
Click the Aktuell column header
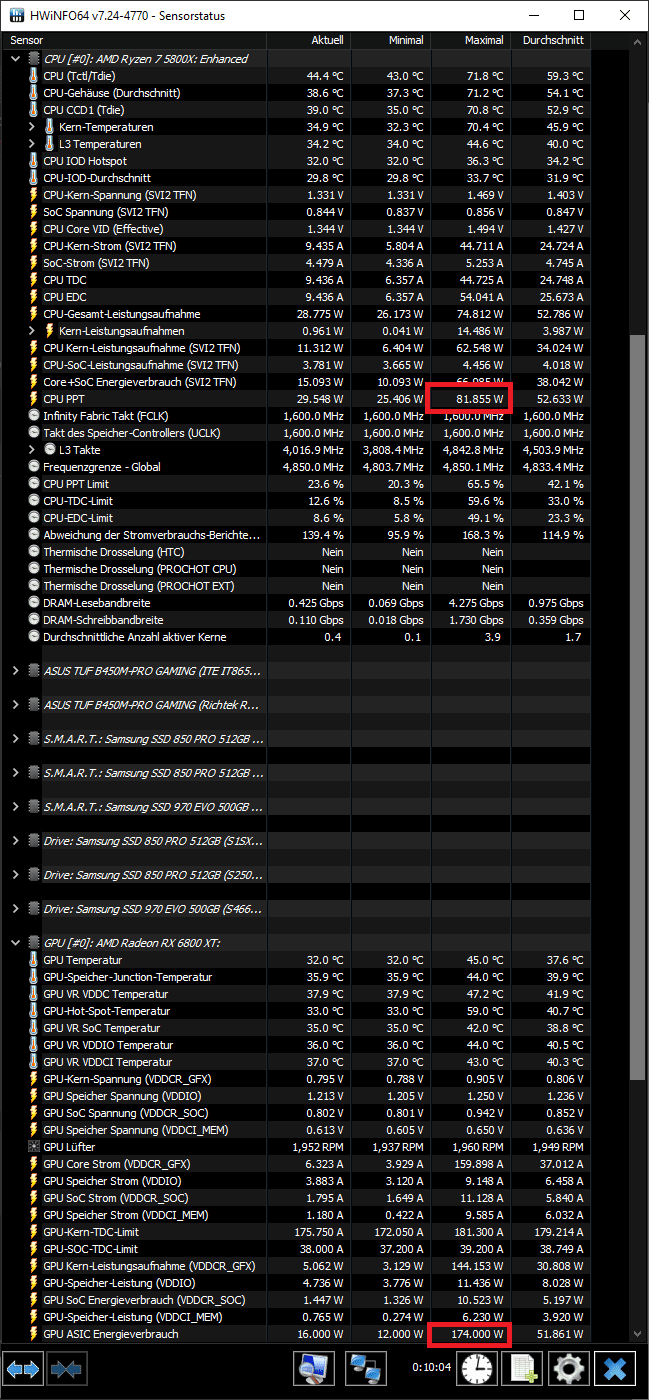point(310,41)
